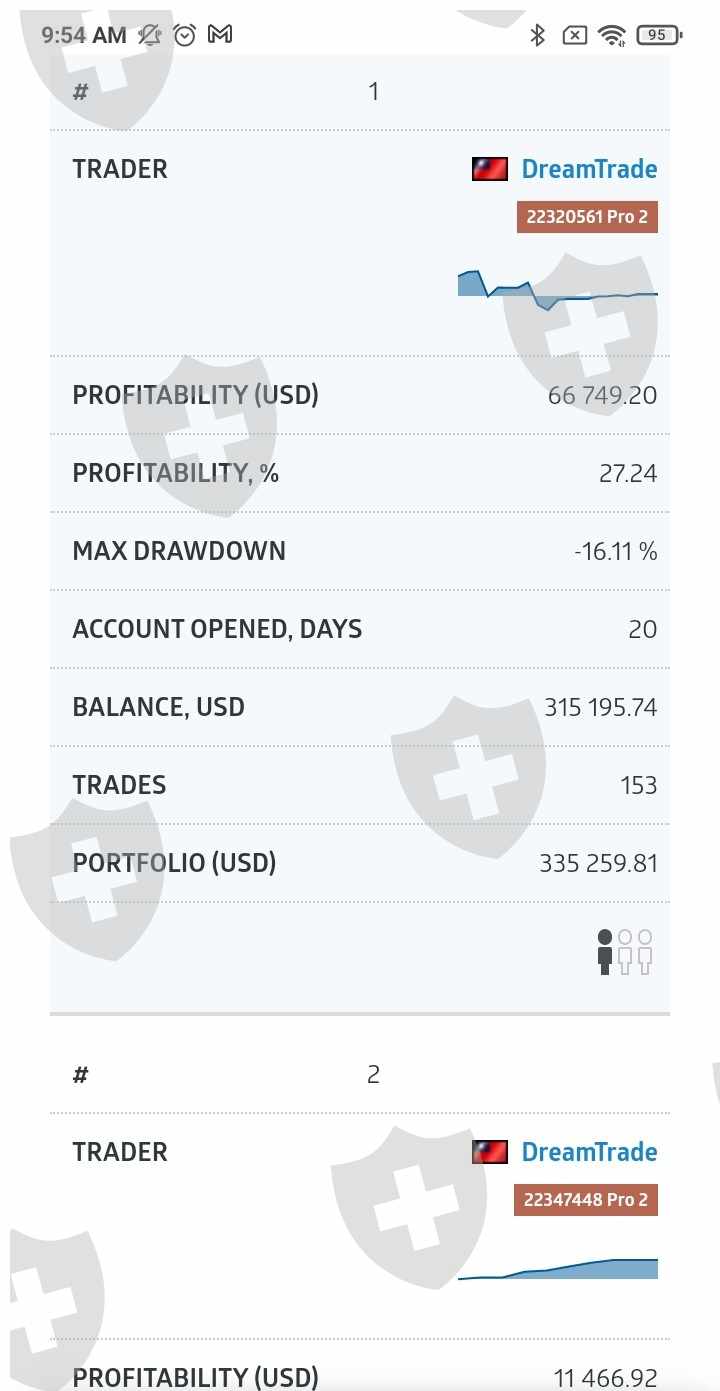
Task: Tap the 335 259.81 portfolio value
Action: pyautogui.click(x=598, y=863)
